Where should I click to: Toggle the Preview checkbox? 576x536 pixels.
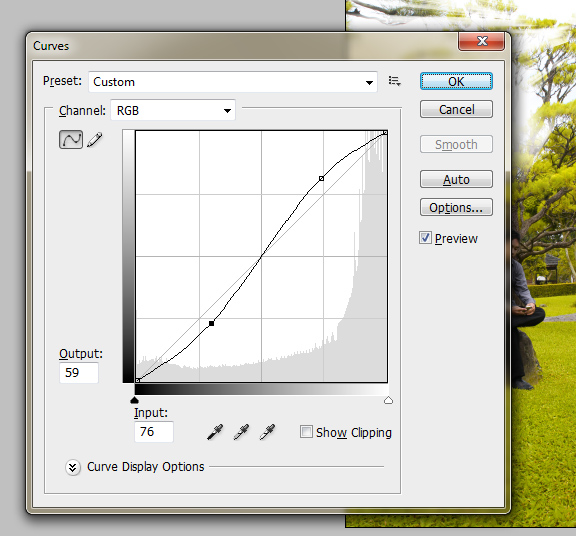pyautogui.click(x=425, y=238)
